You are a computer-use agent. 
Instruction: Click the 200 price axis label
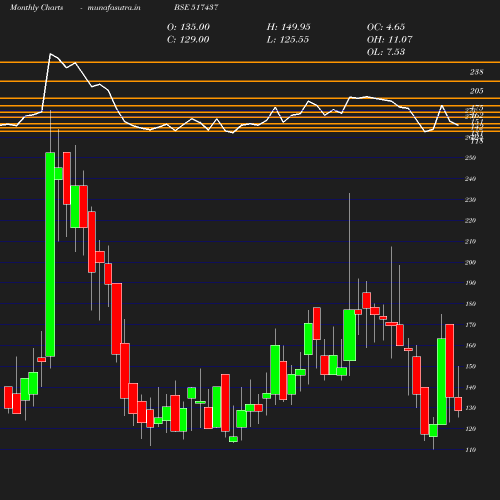point(470,263)
